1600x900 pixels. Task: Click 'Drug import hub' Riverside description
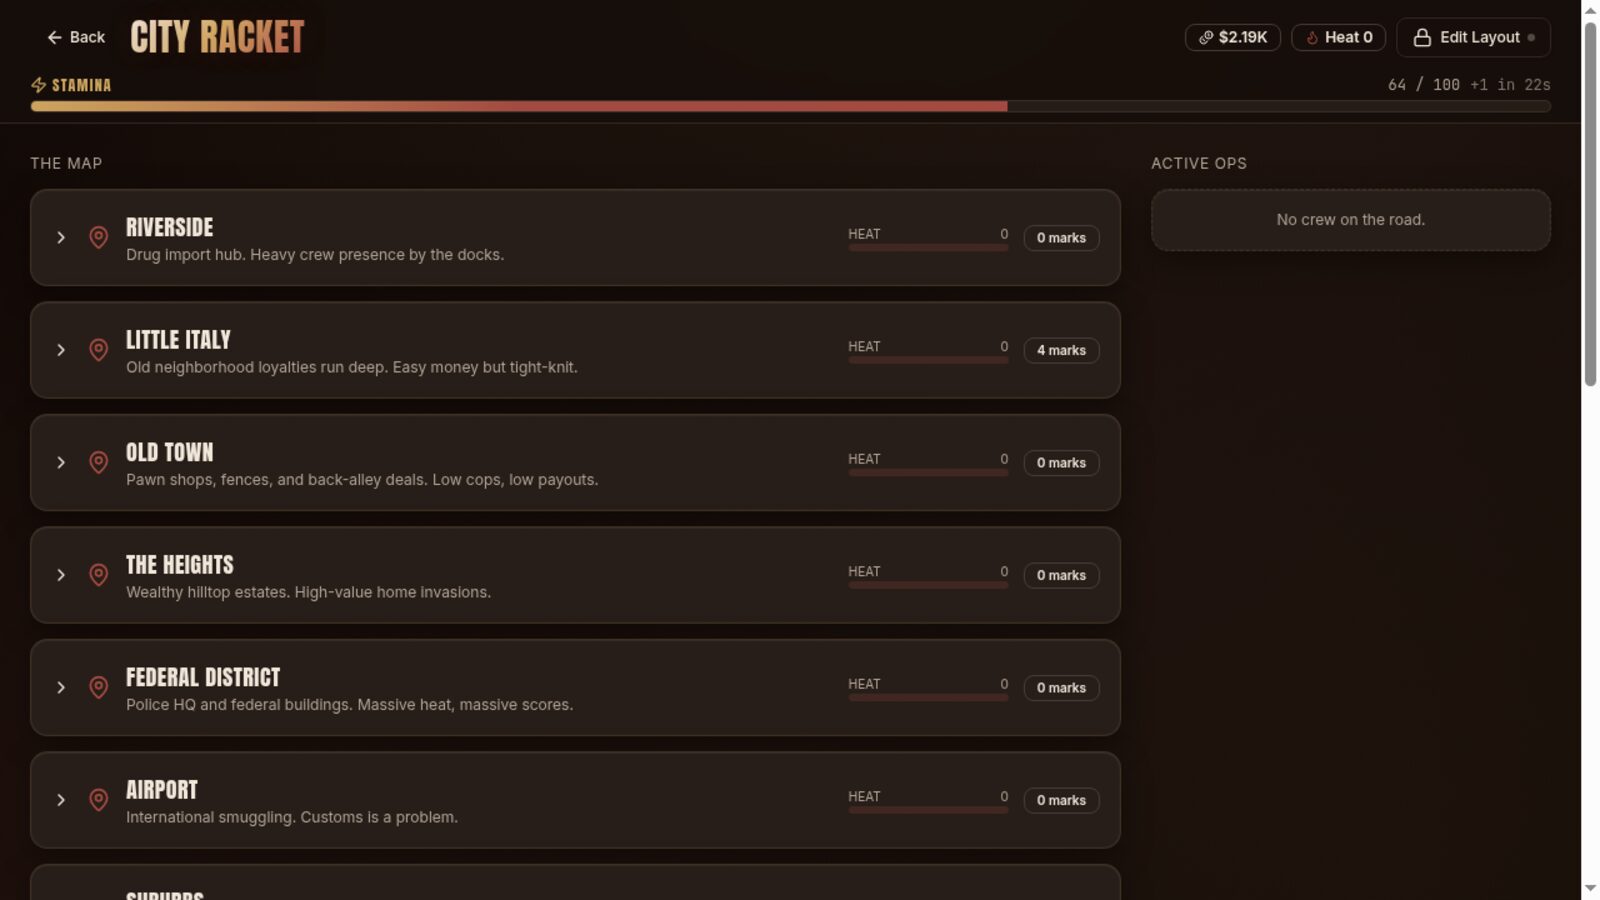point(185,255)
